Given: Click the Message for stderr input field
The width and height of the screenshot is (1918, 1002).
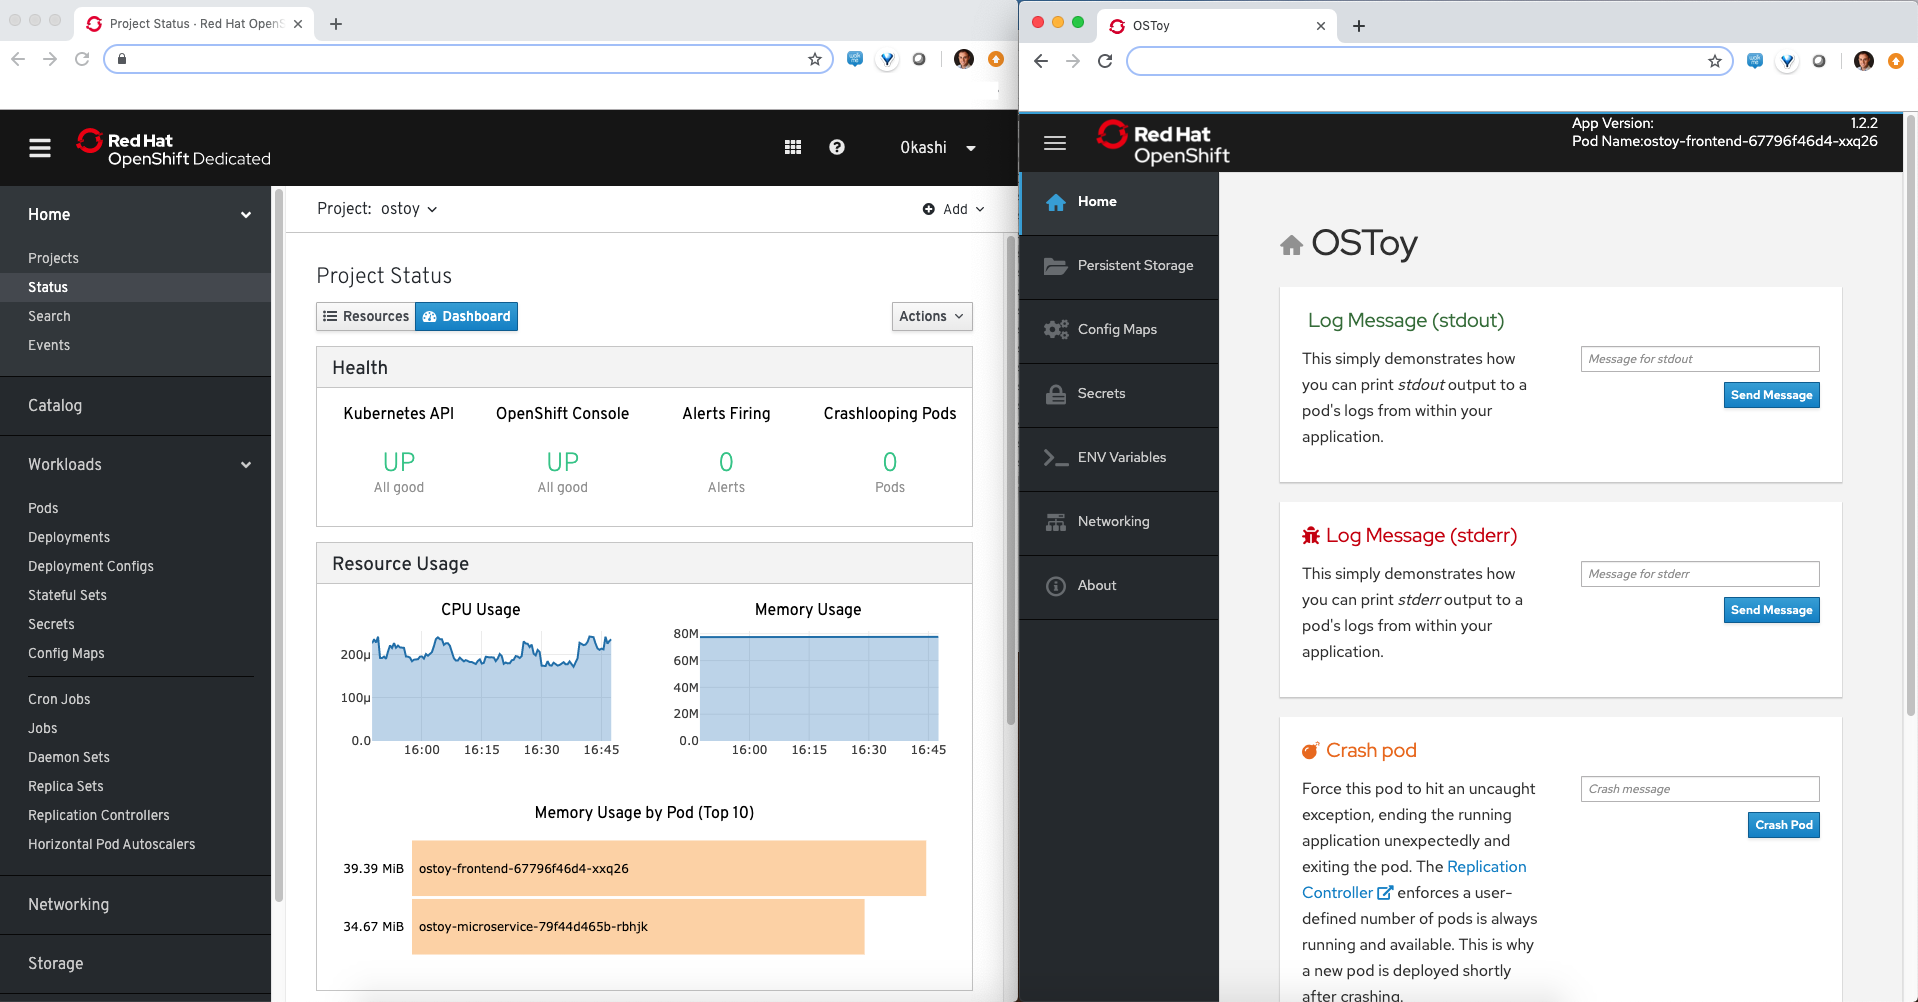Looking at the screenshot, I should tap(1700, 574).
